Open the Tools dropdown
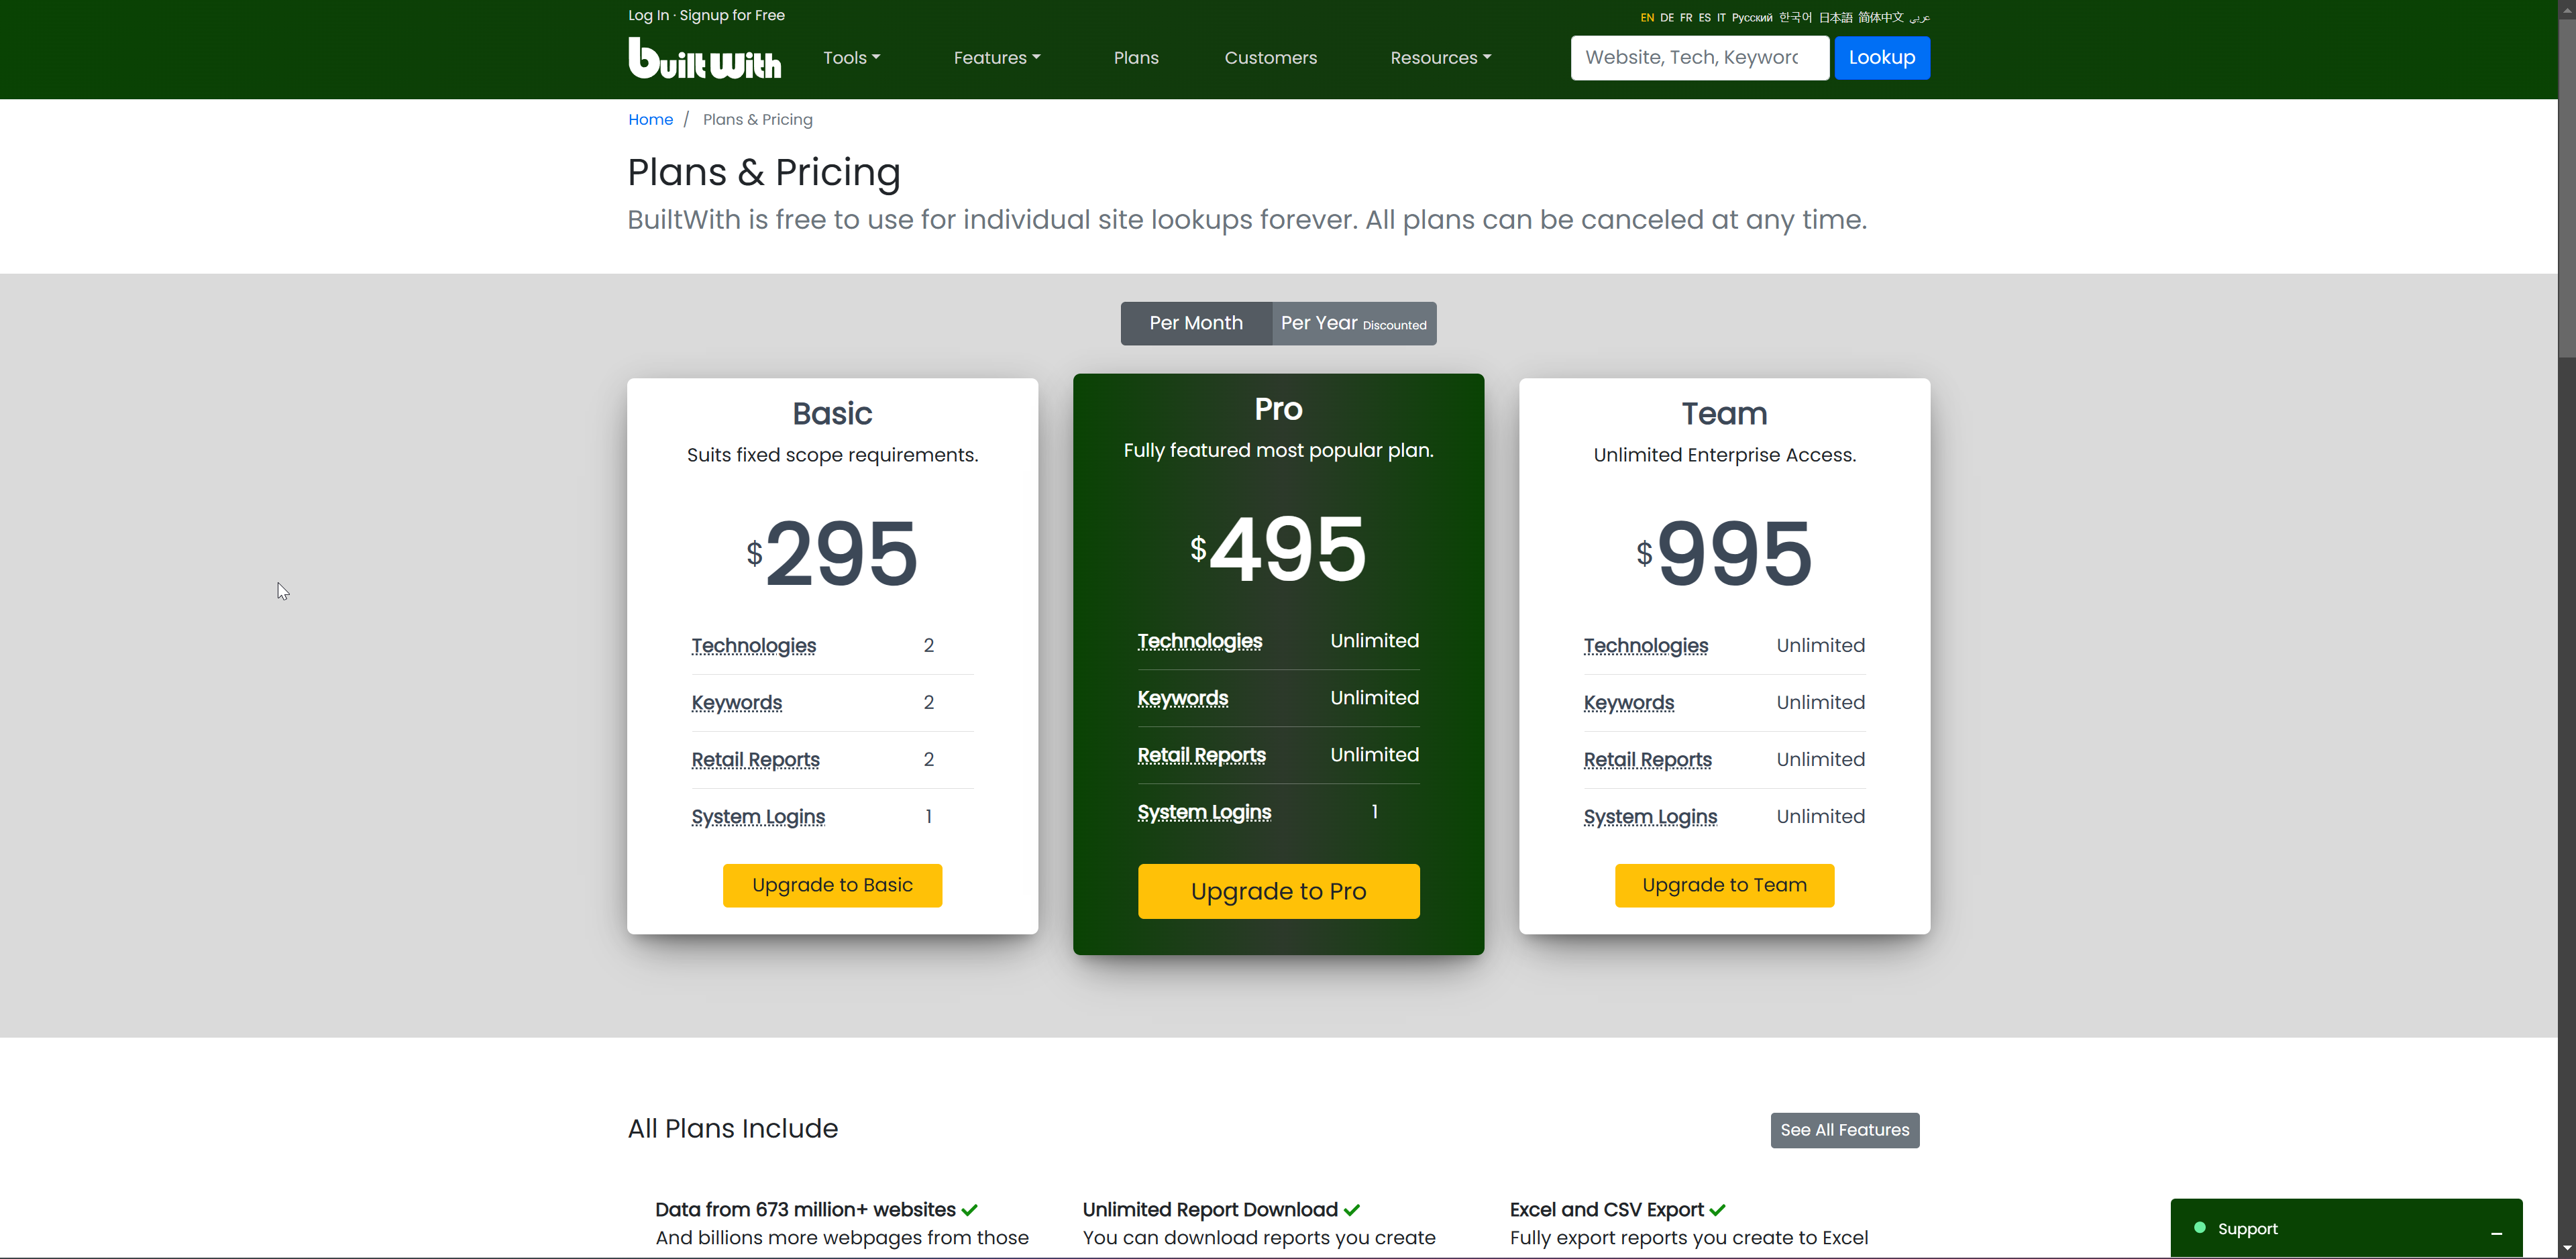 click(851, 57)
